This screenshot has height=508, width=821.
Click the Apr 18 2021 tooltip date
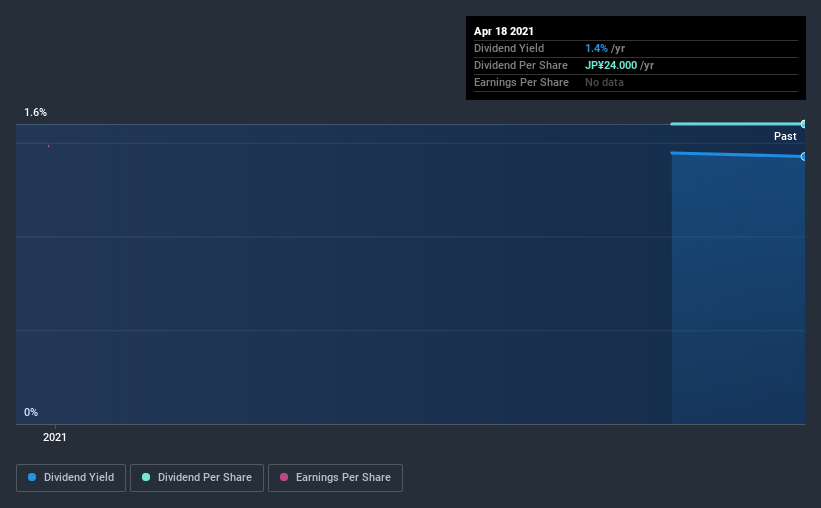pyautogui.click(x=504, y=31)
